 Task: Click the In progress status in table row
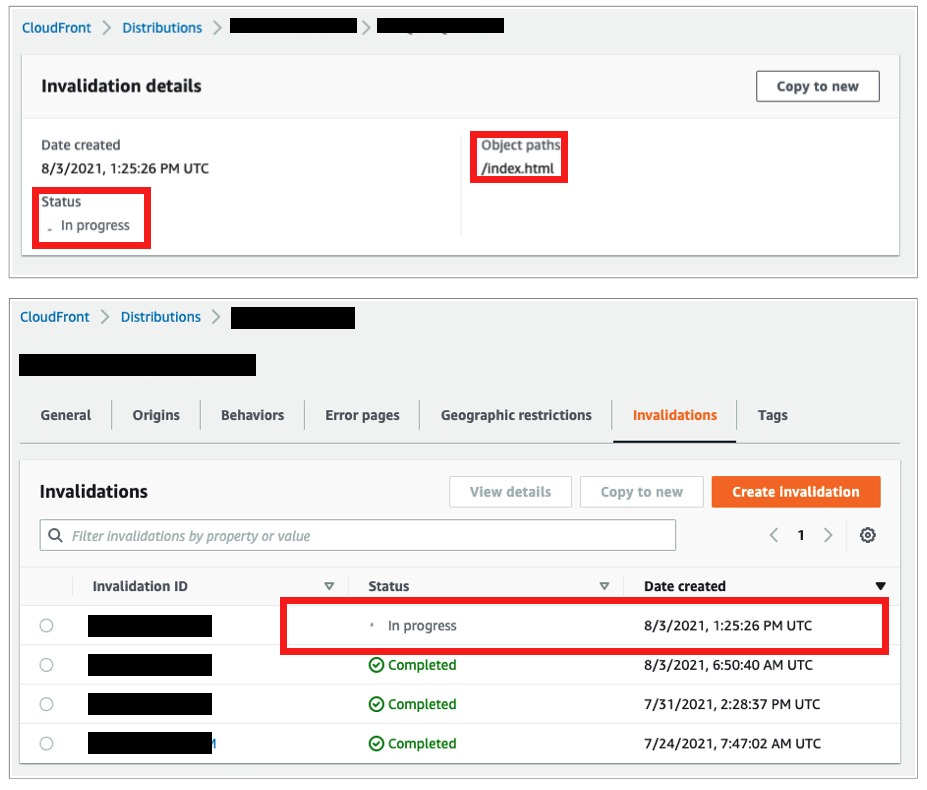click(422, 626)
